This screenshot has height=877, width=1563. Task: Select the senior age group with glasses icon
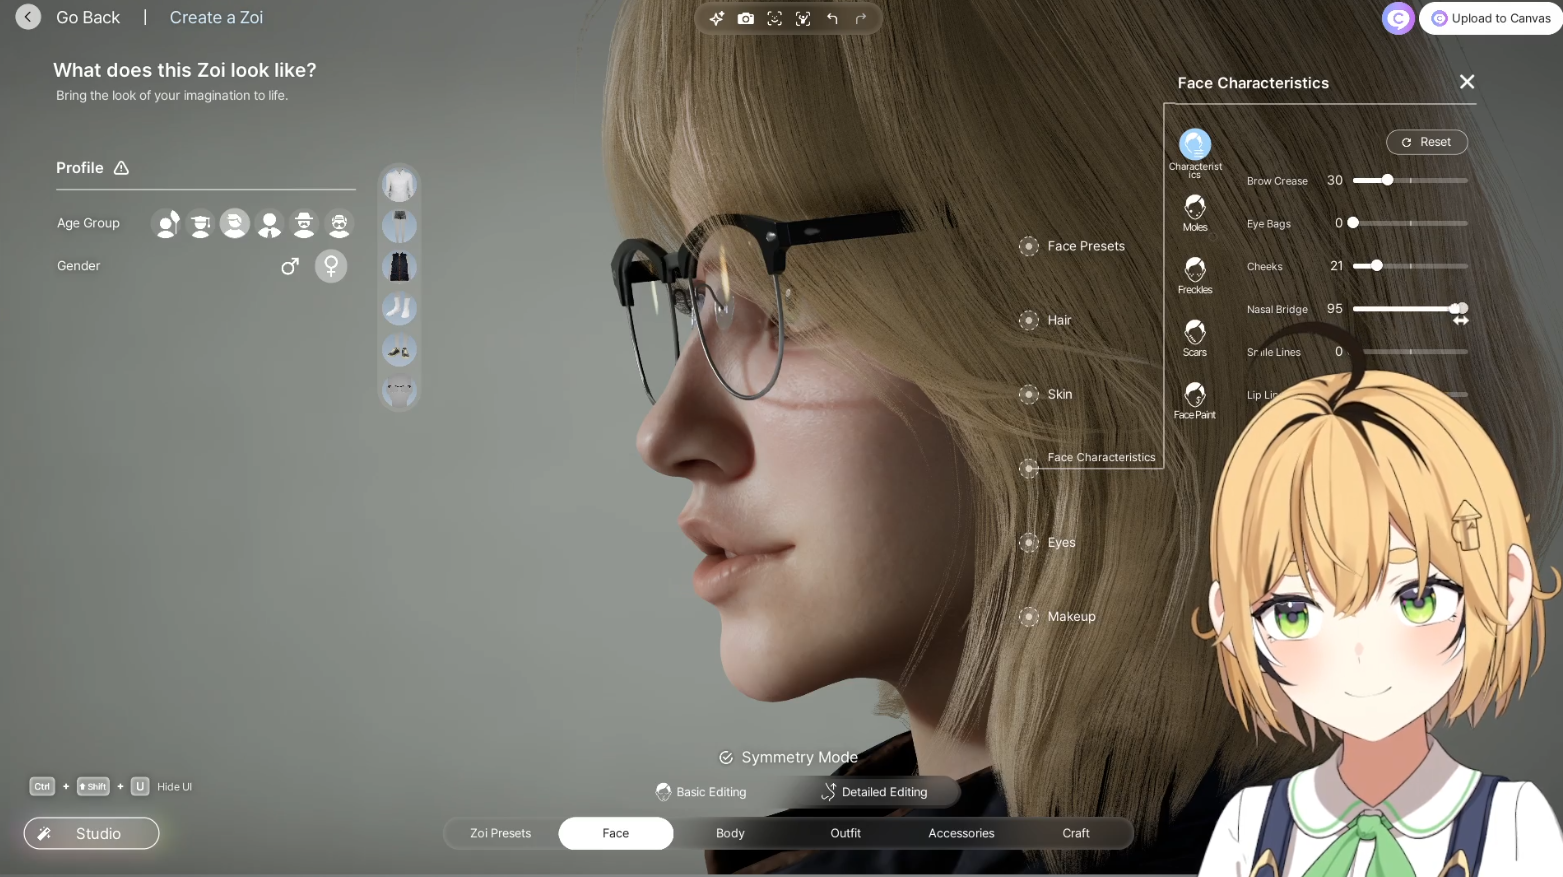click(x=340, y=223)
